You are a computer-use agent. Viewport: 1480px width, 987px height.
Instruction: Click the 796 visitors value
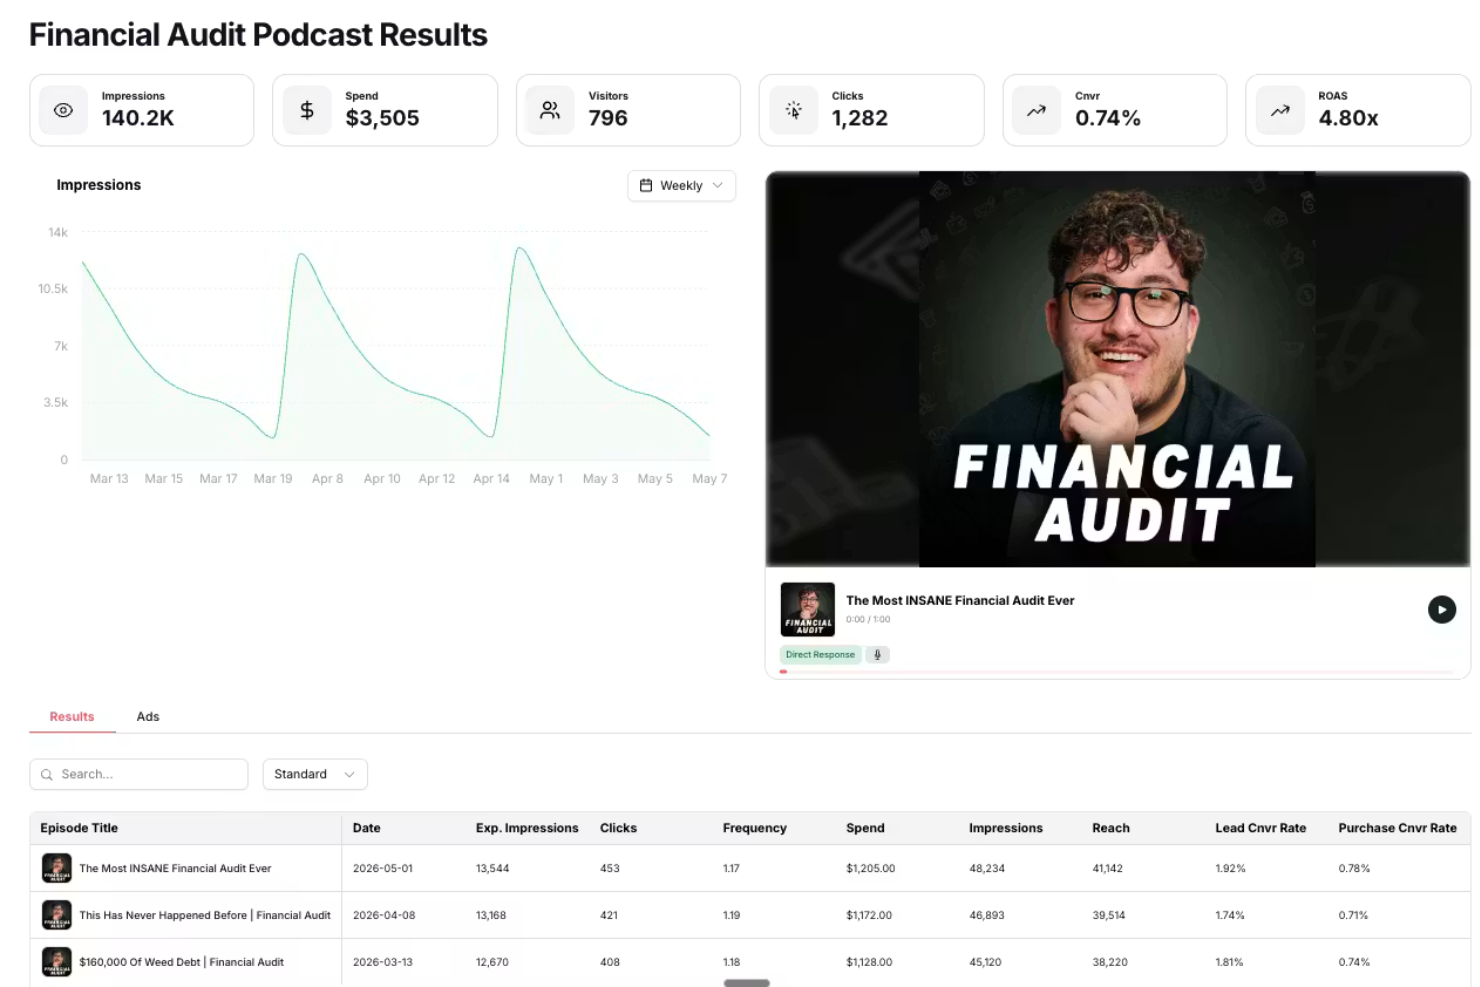608,118
